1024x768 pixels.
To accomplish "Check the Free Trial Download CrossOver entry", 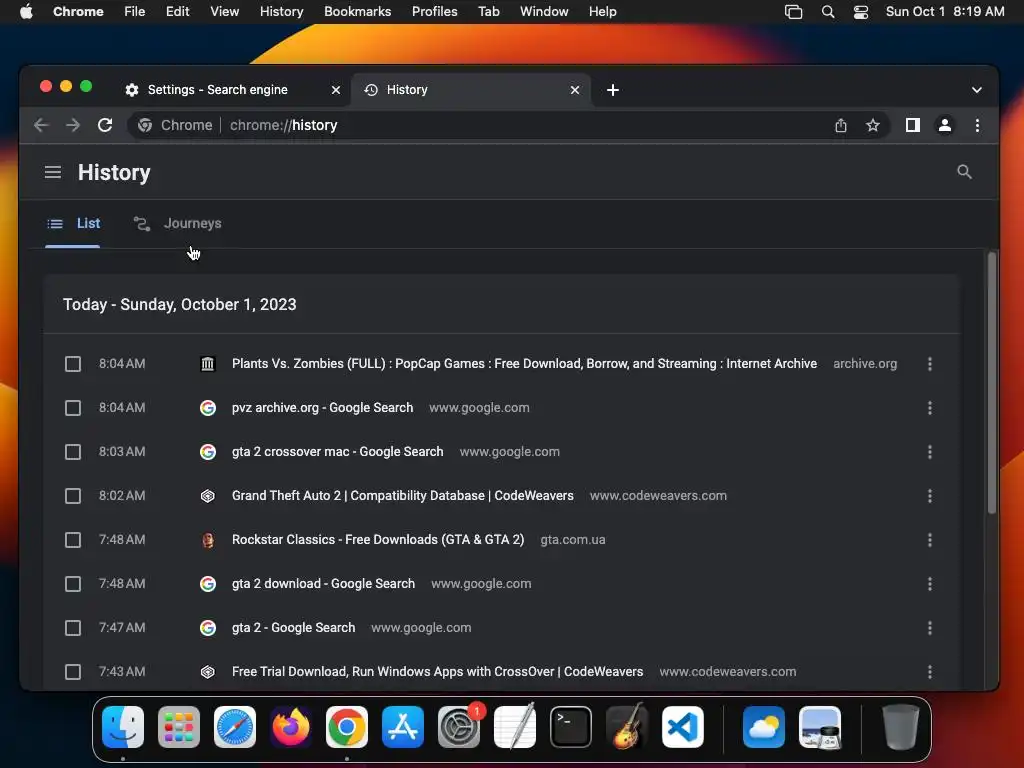I will [x=73, y=672].
